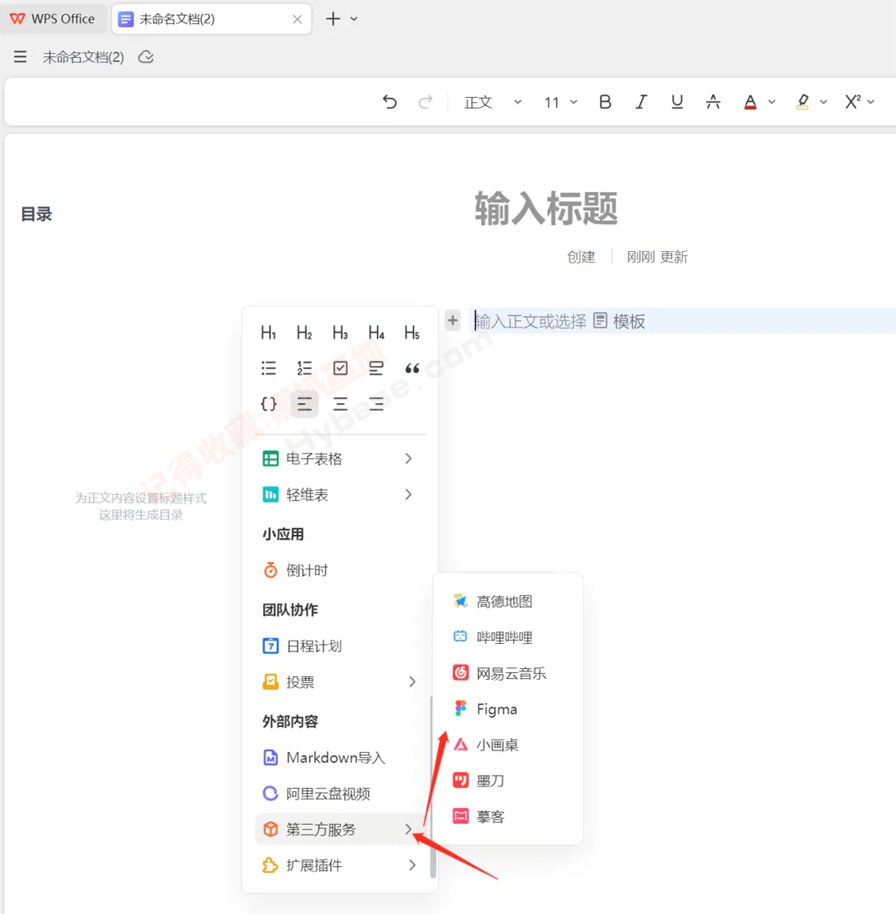Insert a code block
The width and height of the screenshot is (896, 914).
(x=268, y=404)
